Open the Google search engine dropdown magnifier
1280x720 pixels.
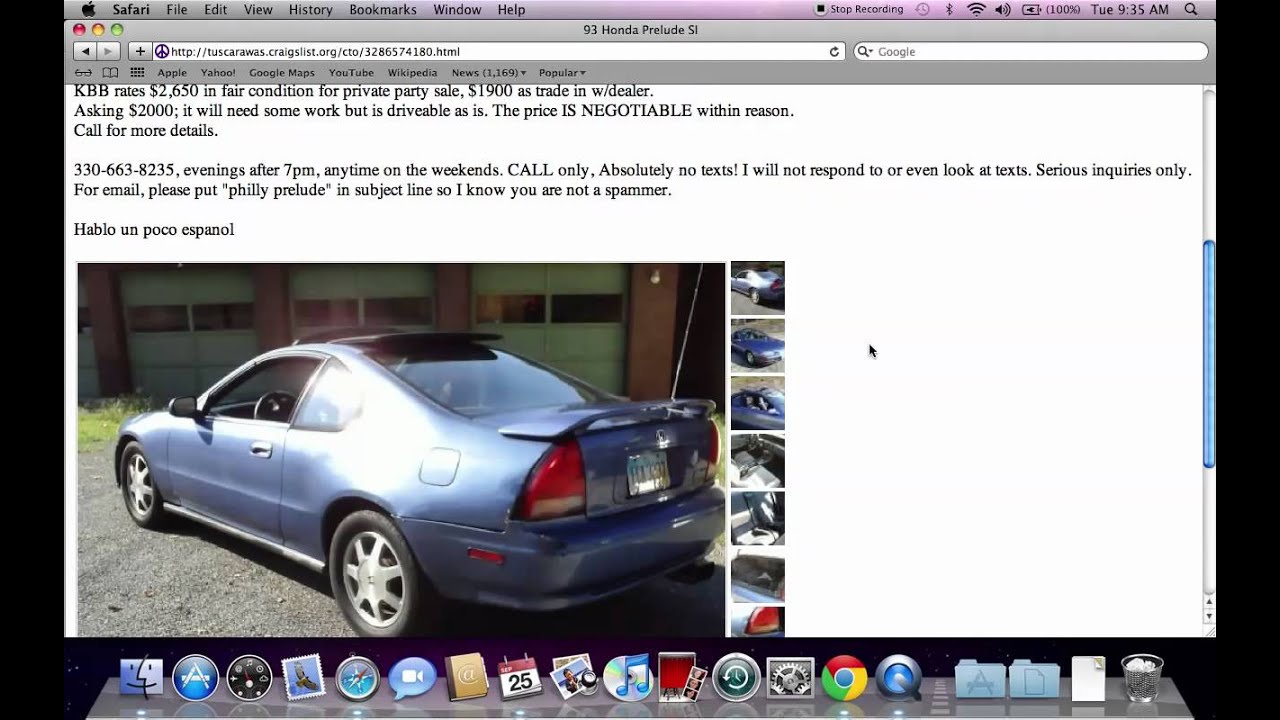pyautogui.click(x=866, y=52)
